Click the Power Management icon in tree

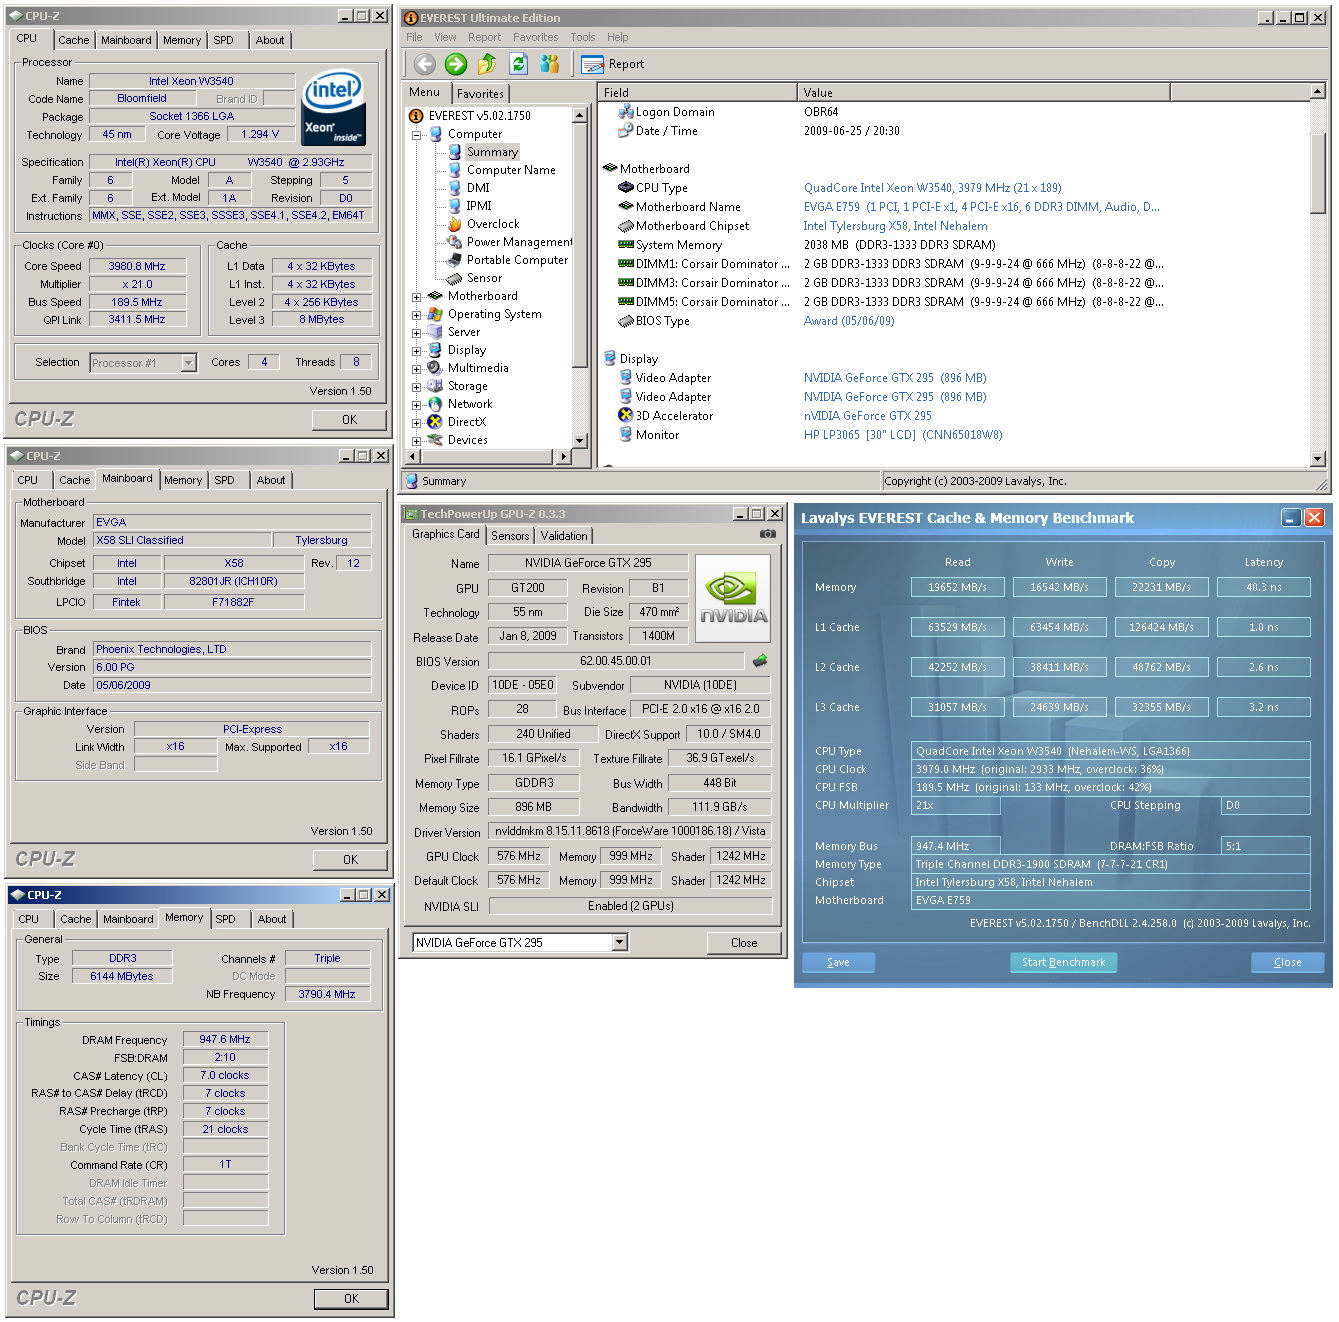[455, 242]
